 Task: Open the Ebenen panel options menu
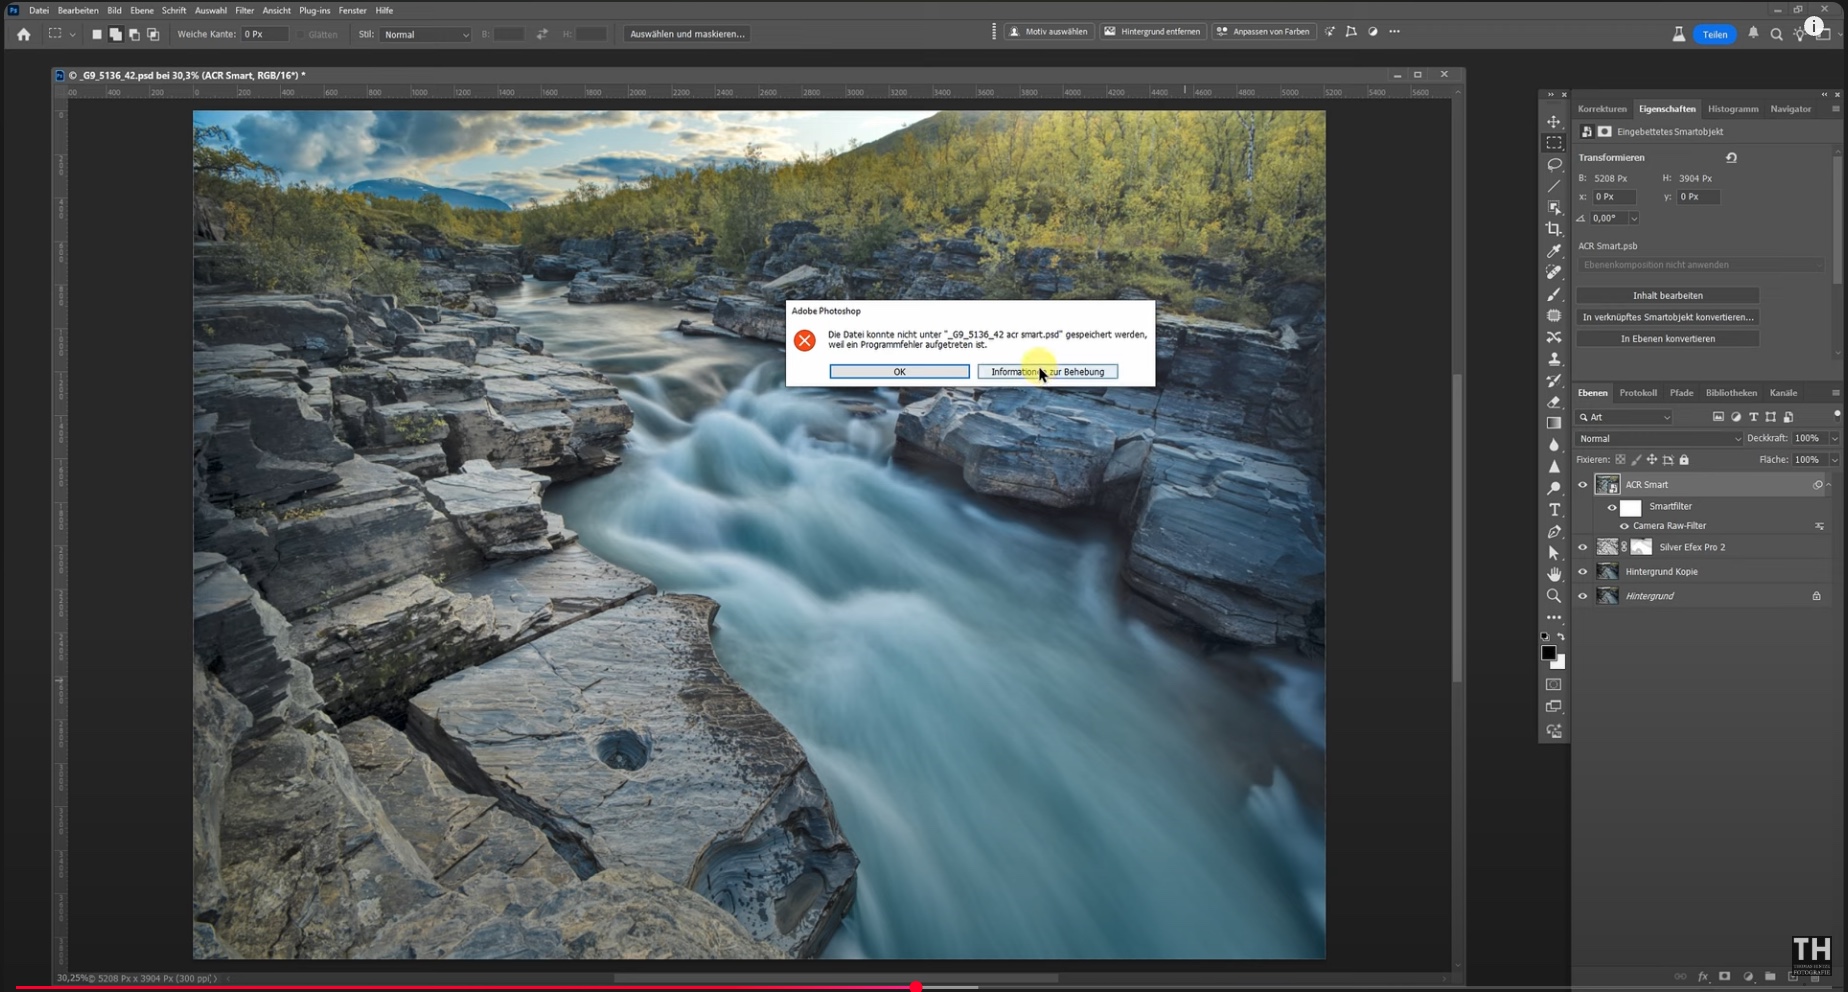[x=1836, y=393]
